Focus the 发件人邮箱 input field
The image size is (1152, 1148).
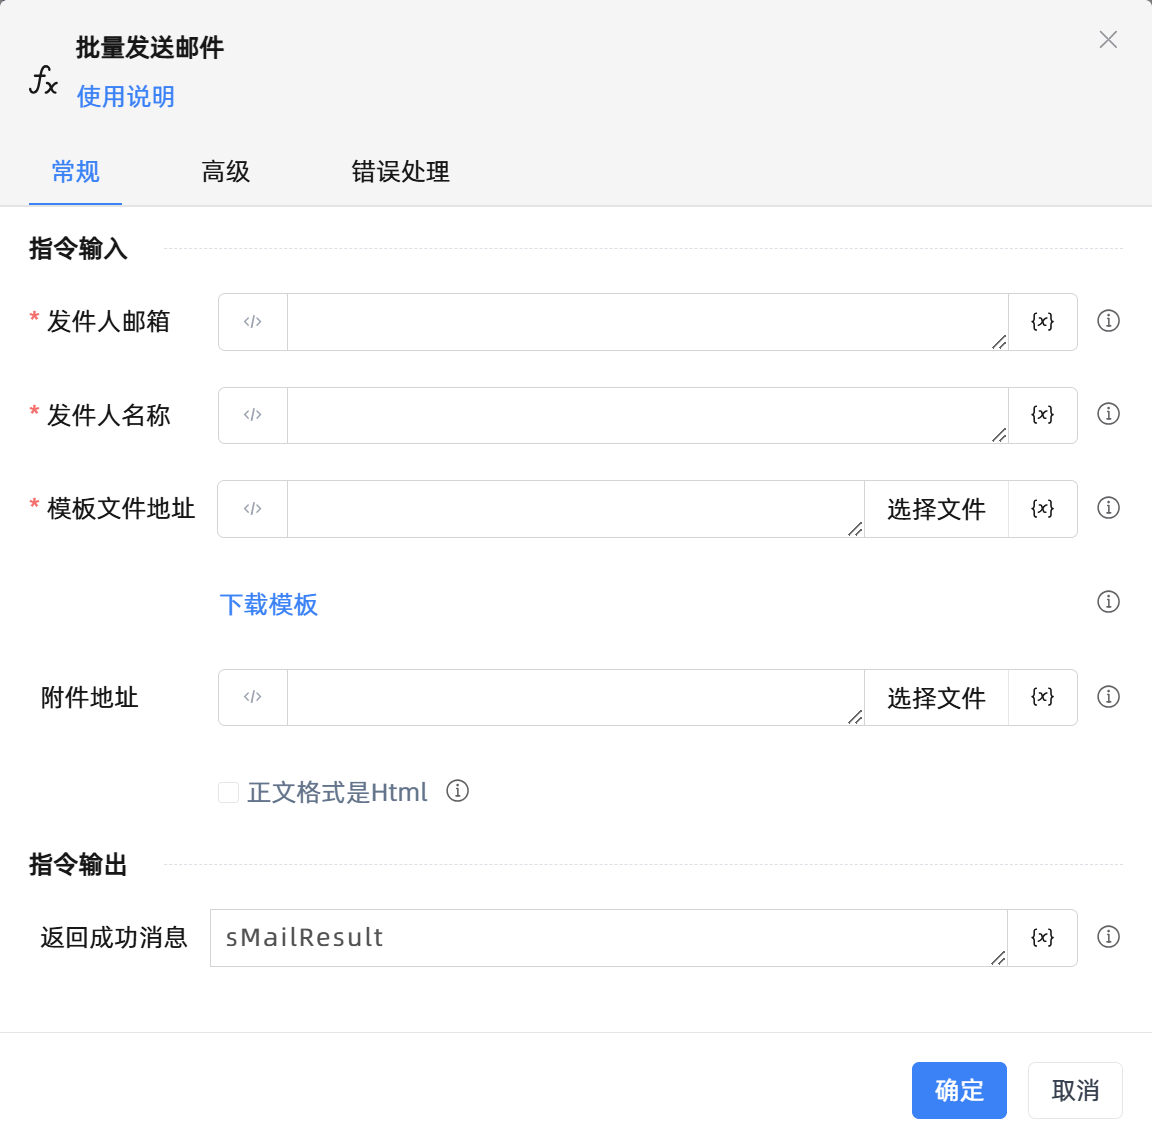tap(647, 322)
